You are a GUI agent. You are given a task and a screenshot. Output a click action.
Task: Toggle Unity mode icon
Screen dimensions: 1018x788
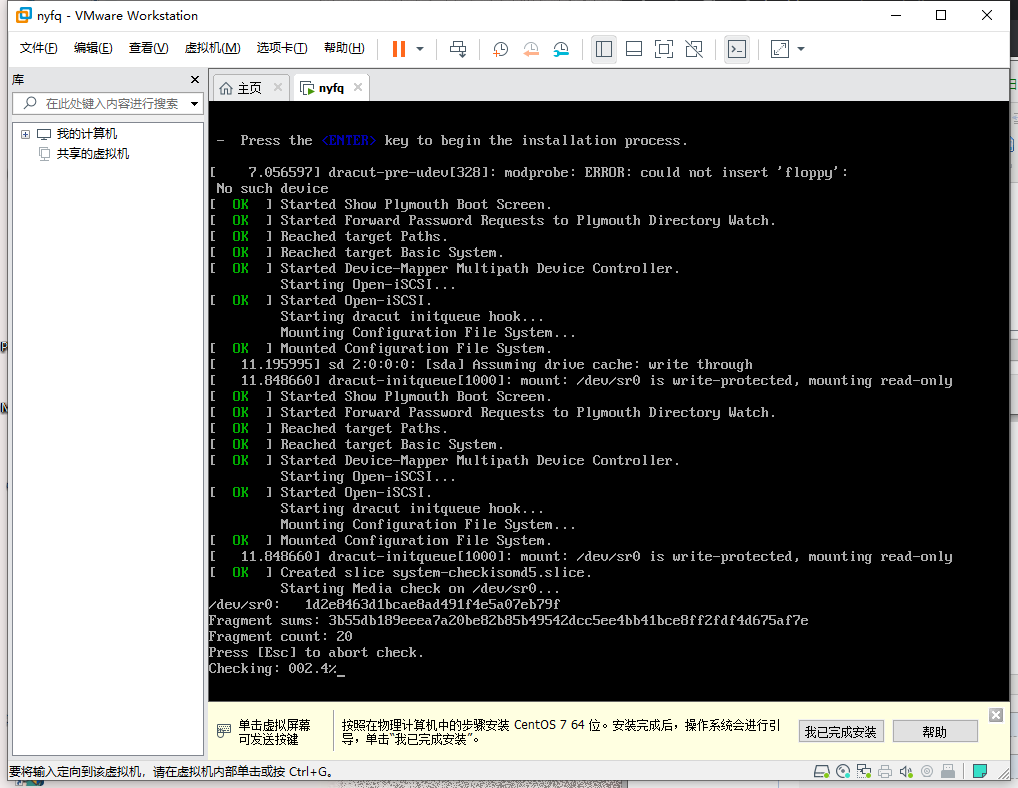click(694, 49)
